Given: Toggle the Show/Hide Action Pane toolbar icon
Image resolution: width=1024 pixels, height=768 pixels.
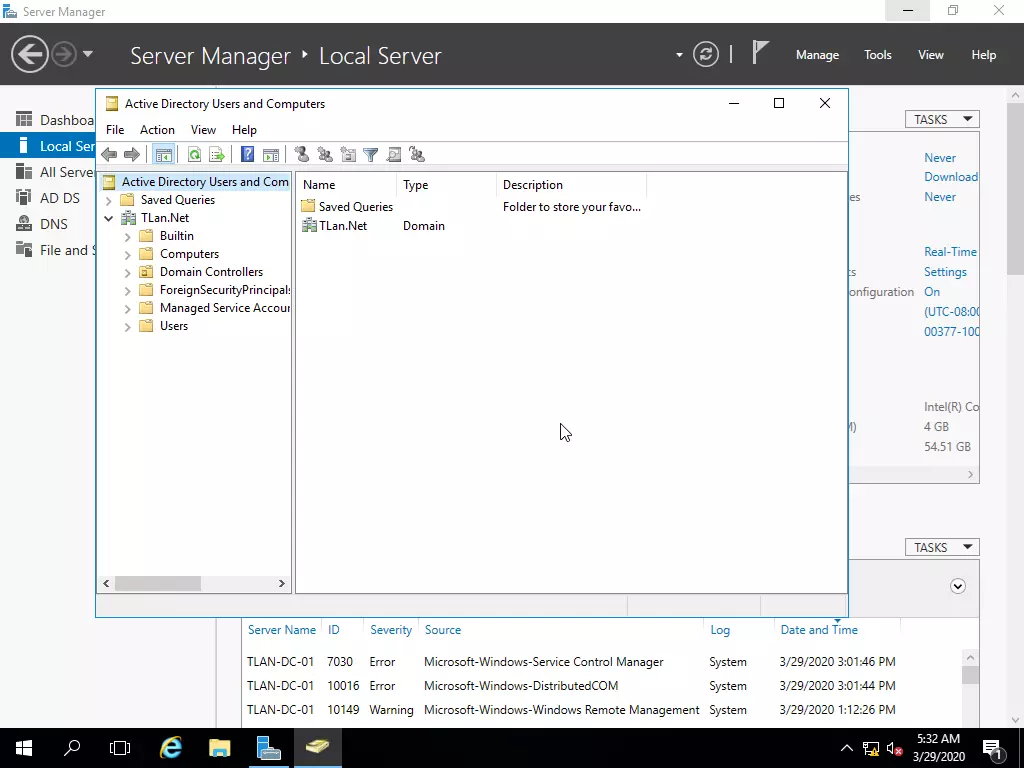Looking at the screenshot, I should click(x=270, y=155).
